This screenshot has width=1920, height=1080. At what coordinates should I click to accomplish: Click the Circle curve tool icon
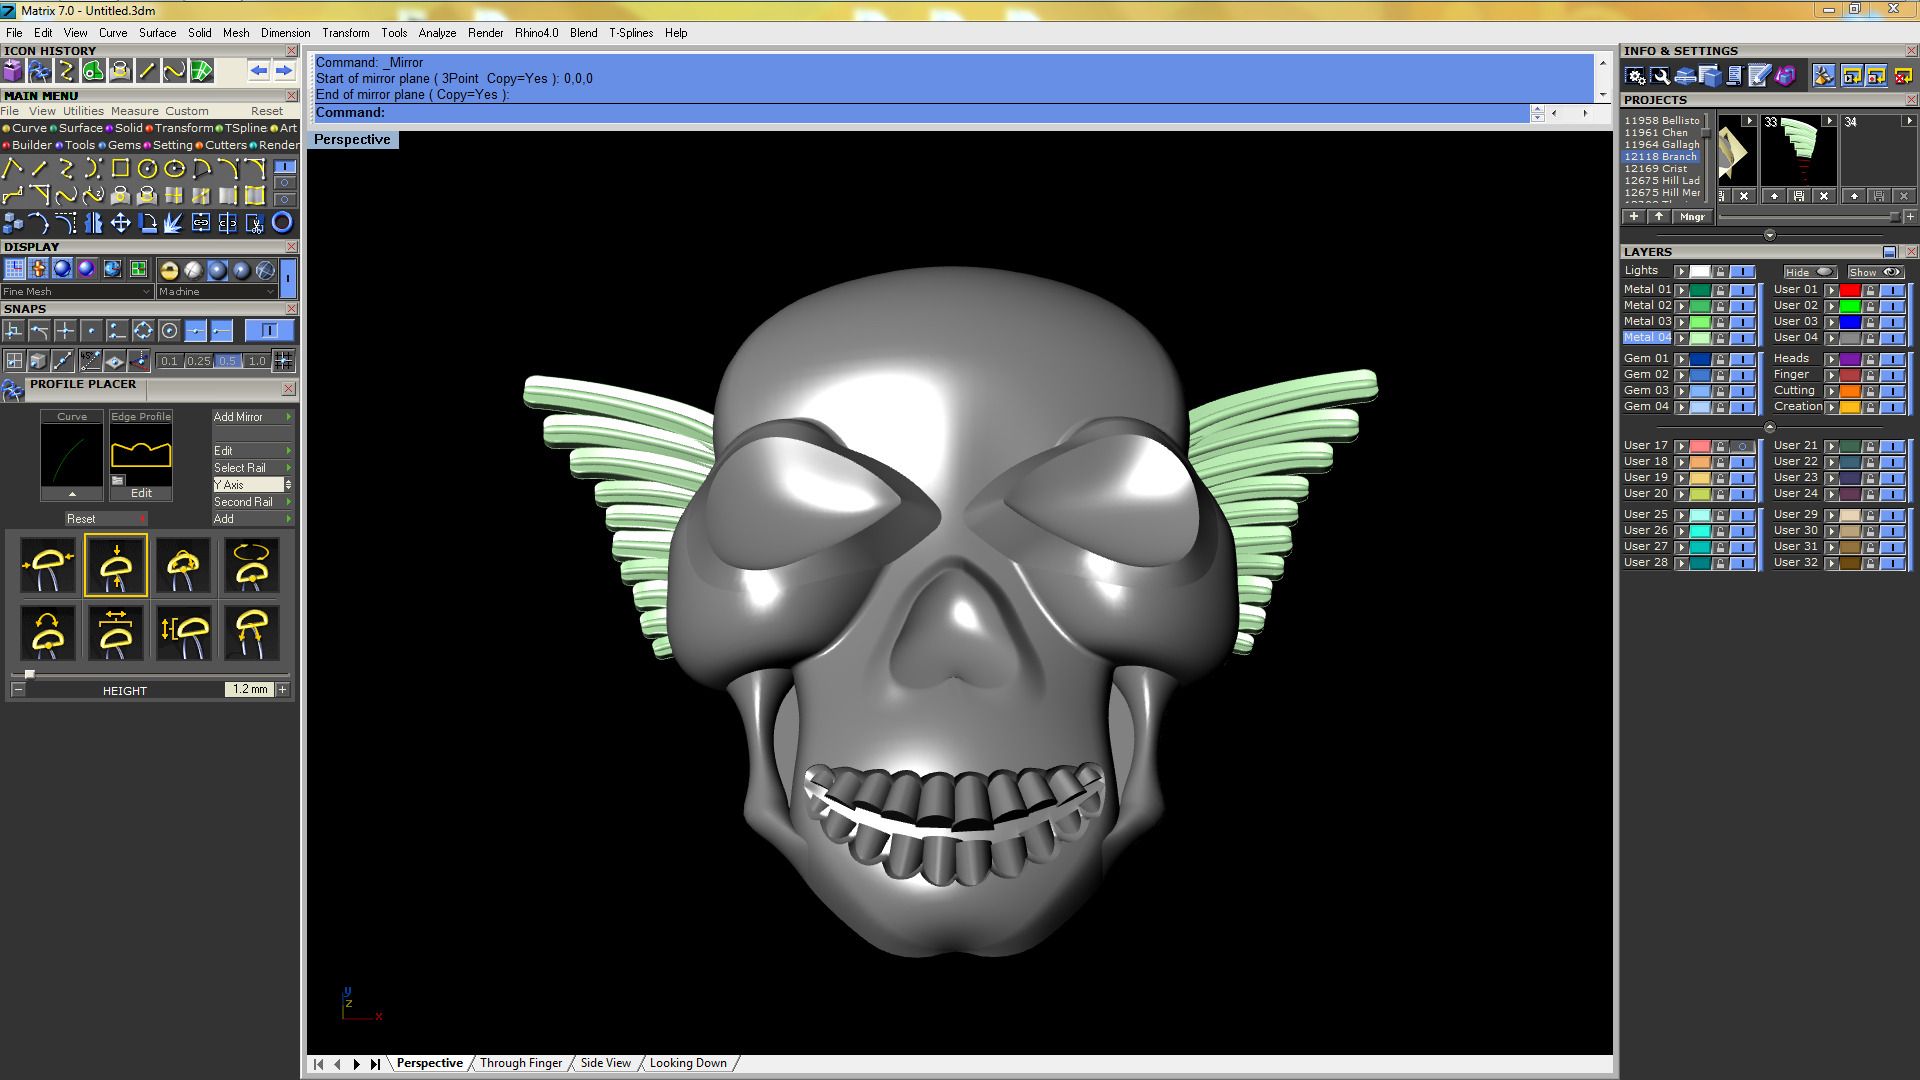[147, 168]
